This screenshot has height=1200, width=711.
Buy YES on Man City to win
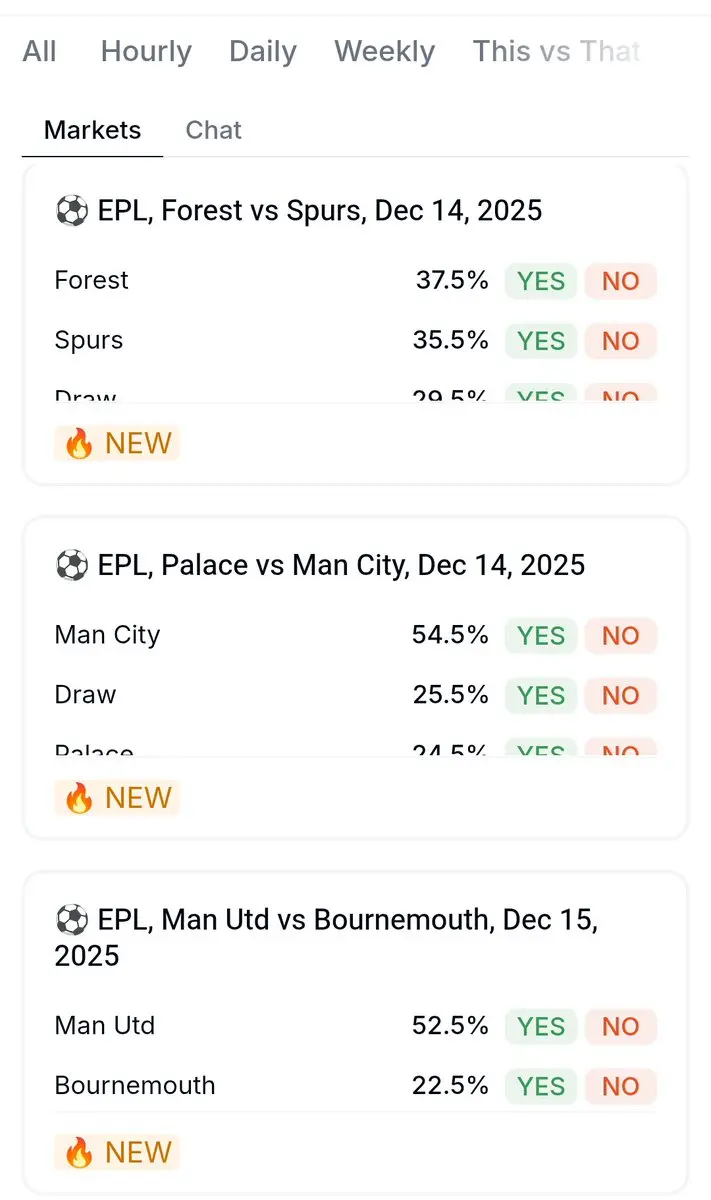point(541,635)
